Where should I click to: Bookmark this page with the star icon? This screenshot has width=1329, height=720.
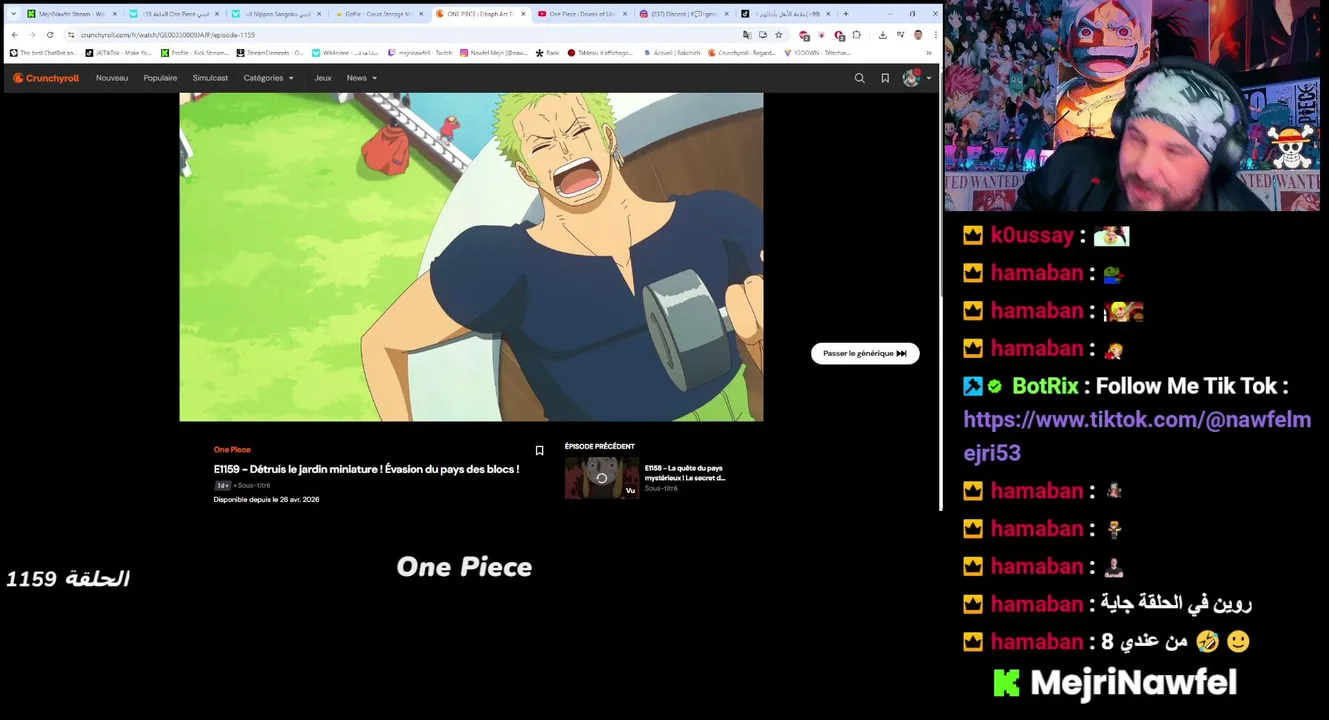click(x=779, y=35)
